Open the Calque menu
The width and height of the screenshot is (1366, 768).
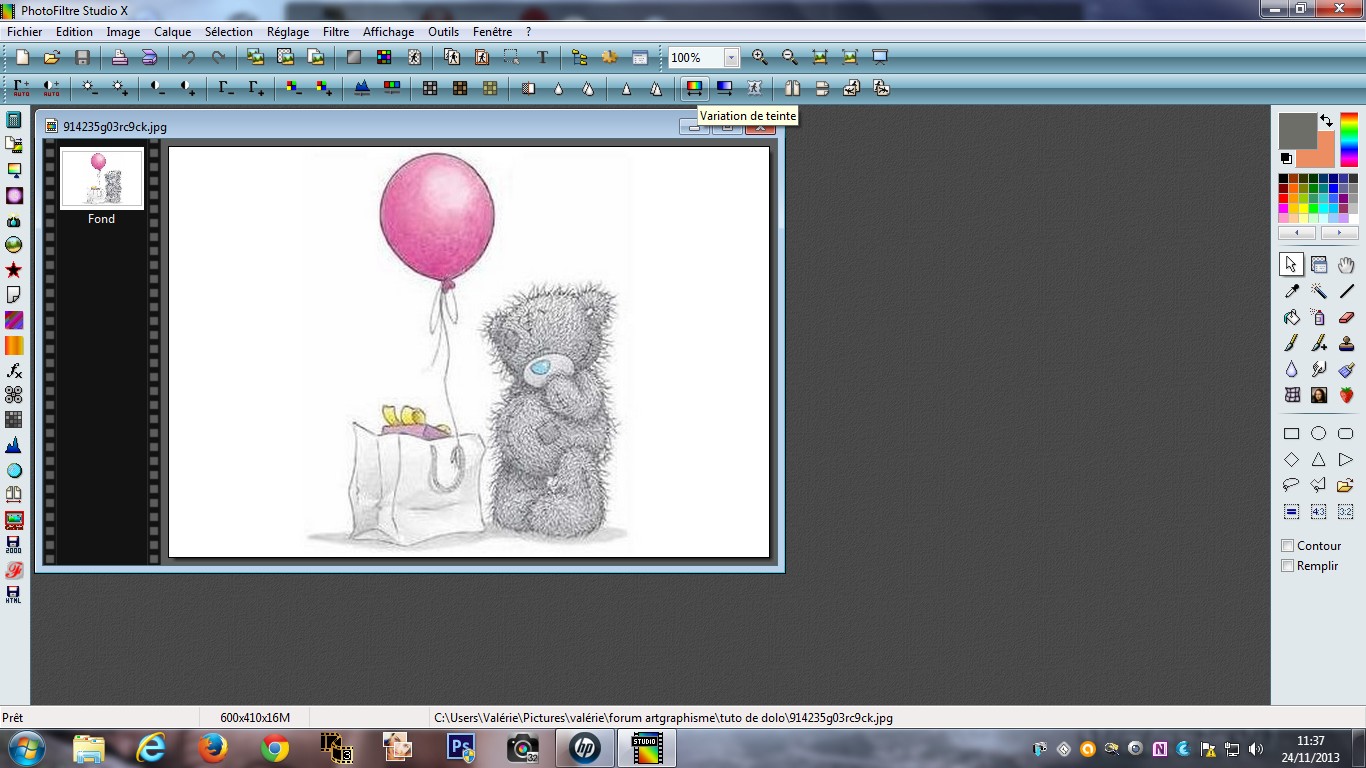click(x=172, y=32)
